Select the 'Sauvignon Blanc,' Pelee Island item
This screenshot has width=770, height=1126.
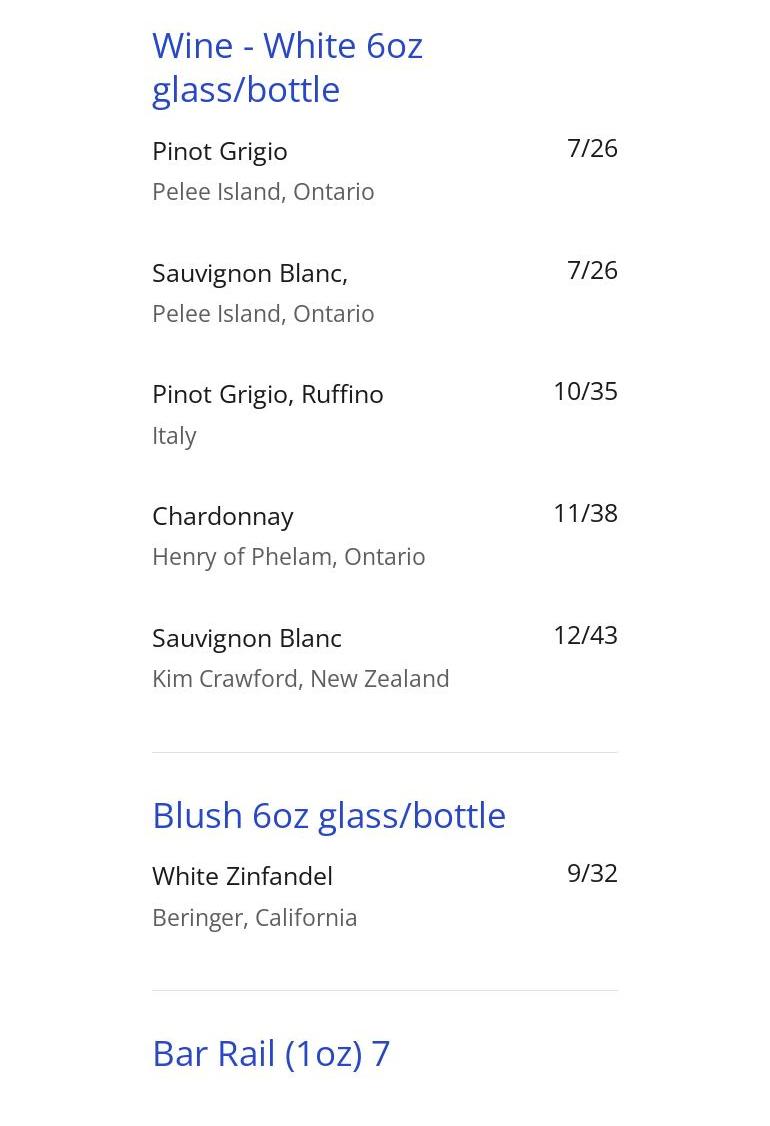click(x=250, y=273)
